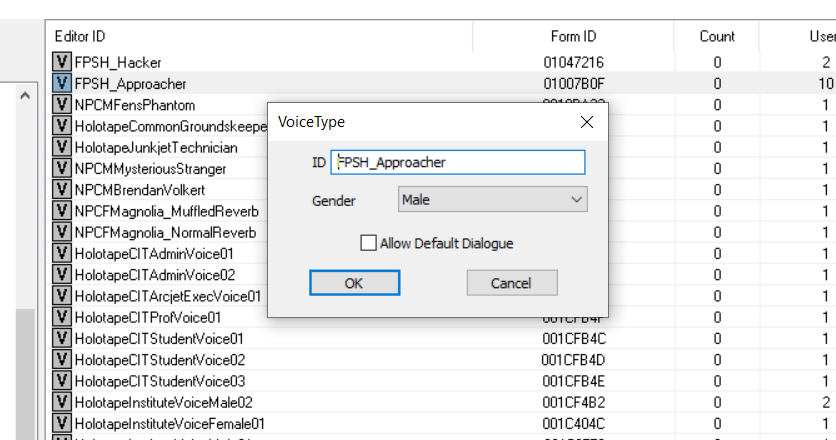The width and height of the screenshot is (836, 440).
Task: Confirm the VoiceType dialog with OK
Action: (355, 283)
